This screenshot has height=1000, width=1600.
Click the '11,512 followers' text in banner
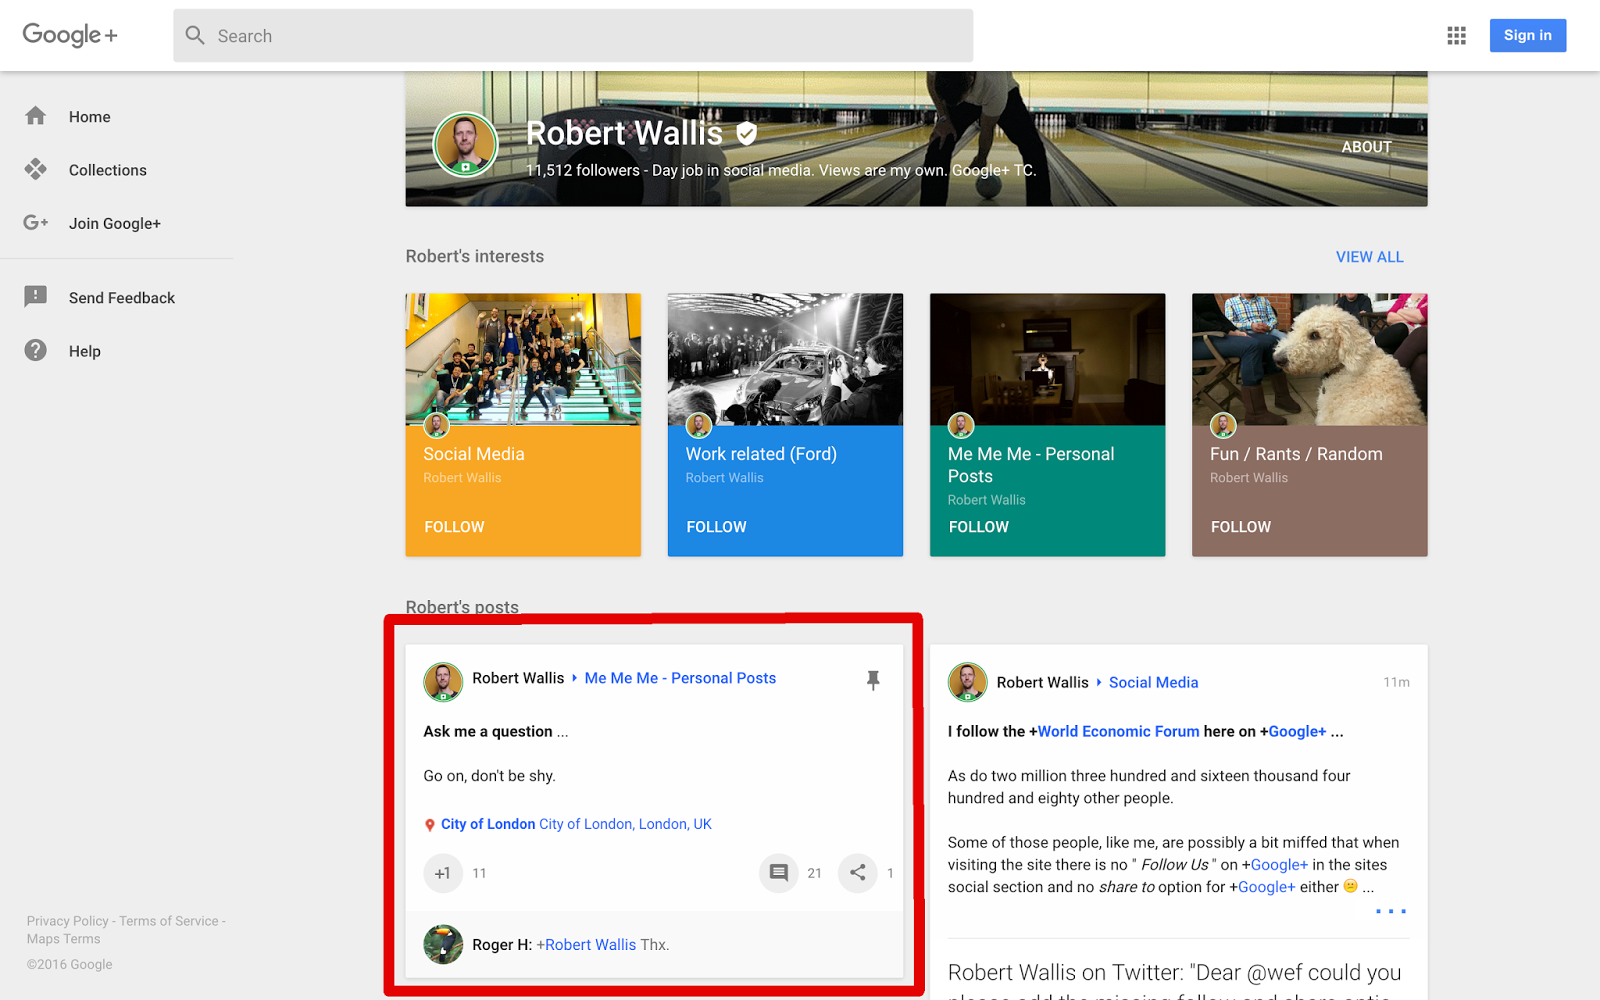(583, 170)
